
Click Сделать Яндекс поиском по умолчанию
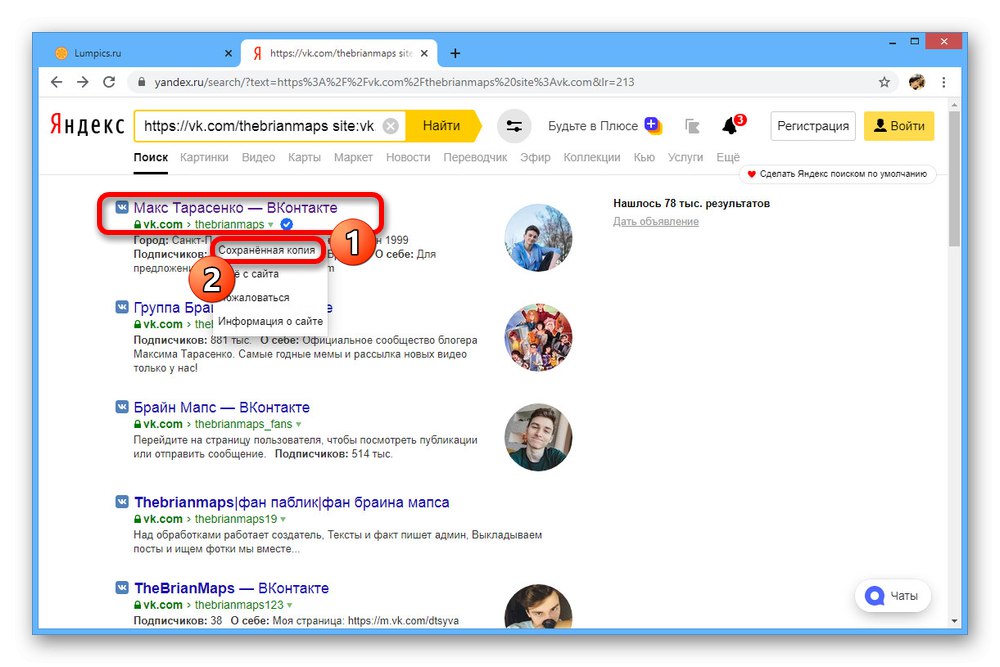point(838,174)
